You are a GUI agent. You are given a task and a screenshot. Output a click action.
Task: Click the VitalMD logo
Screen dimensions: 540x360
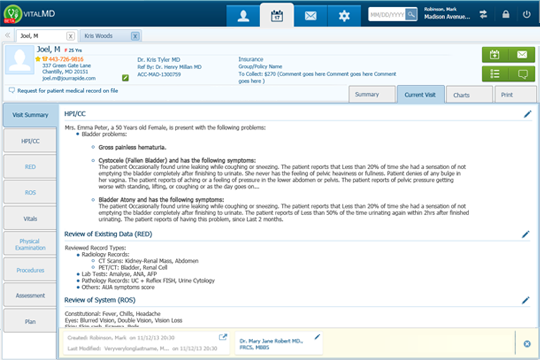[29, 14]
